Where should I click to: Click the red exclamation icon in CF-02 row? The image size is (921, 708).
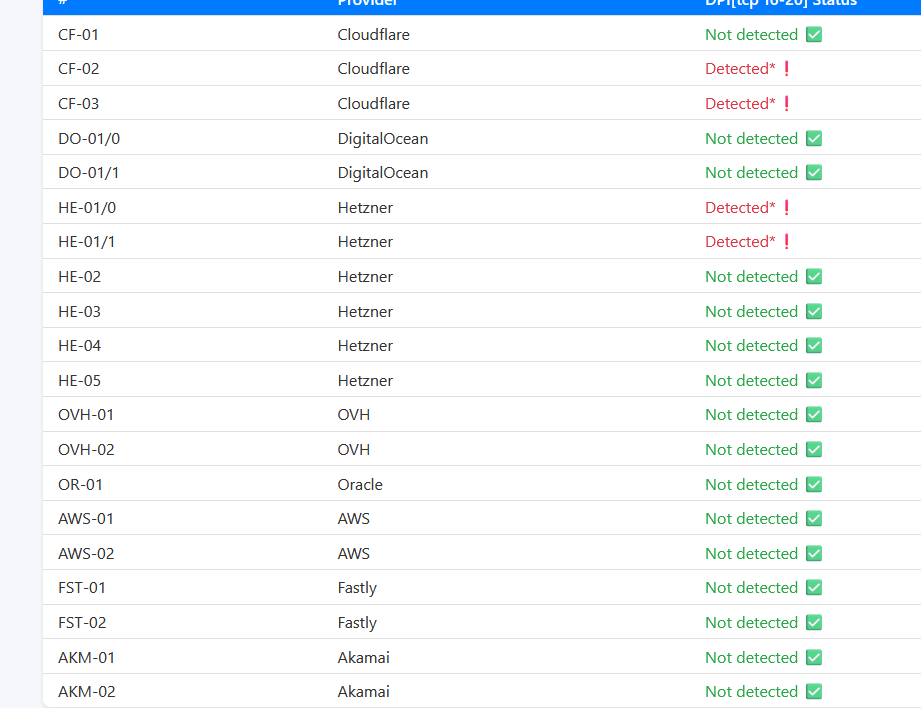pyautogui.click(x=786, y=69)
